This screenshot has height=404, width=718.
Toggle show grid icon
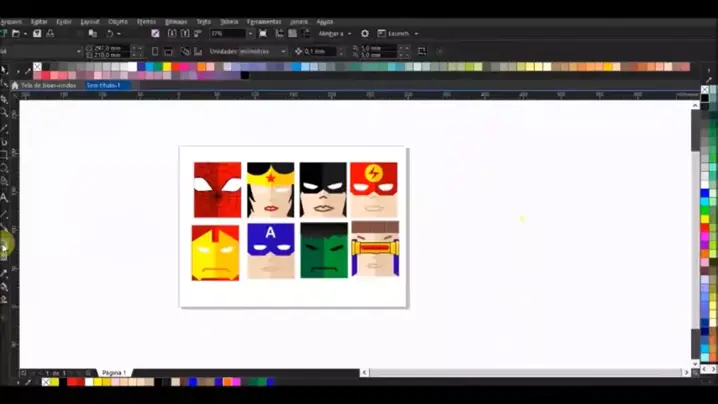292,33
